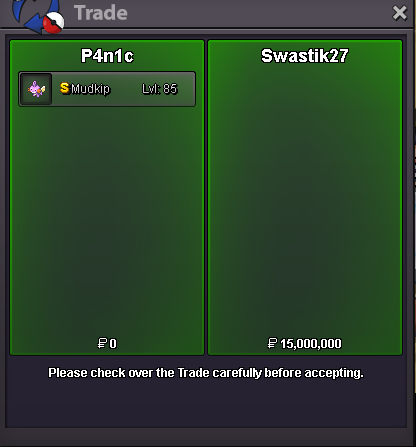Screen dimensions: 416x447
Task: Click the Pokeball on the Trade logo
Action: tap(53, 23)
